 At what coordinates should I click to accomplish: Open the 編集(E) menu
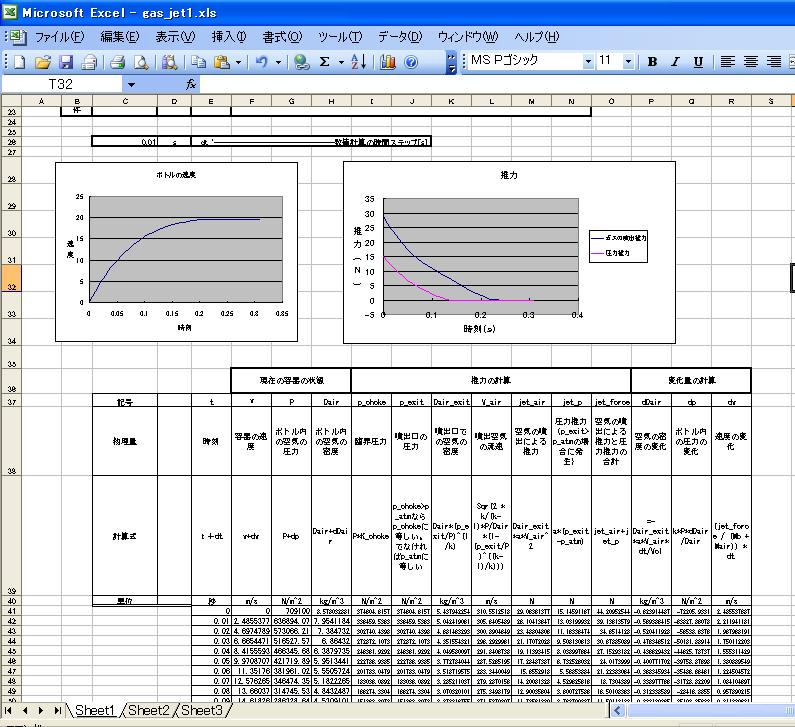pos(120,37)
